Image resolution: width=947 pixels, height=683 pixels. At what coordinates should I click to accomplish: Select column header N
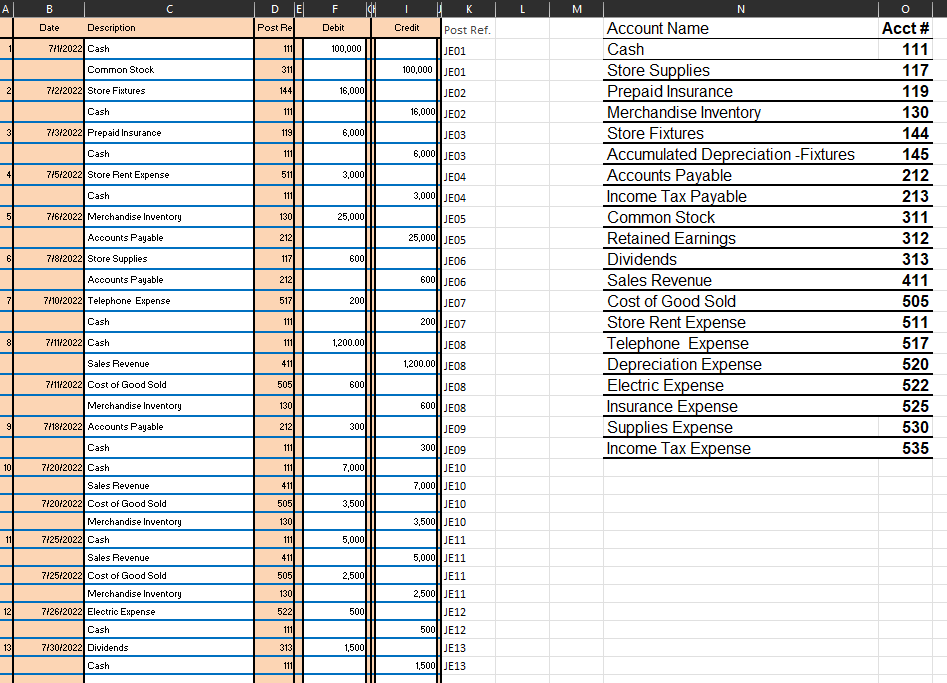[740, 9]
